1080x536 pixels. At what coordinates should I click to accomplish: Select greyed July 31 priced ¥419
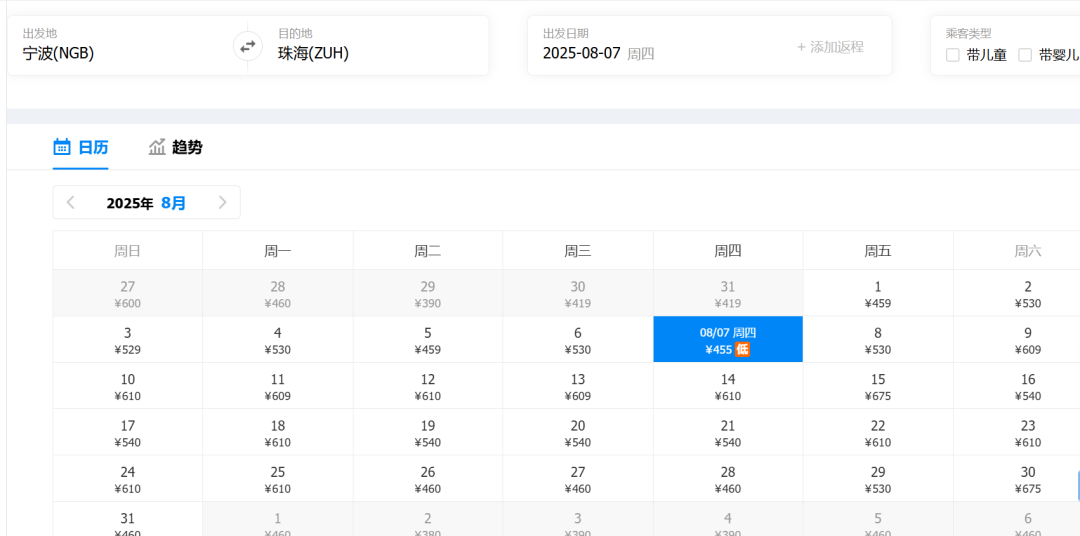click(728, 293)
